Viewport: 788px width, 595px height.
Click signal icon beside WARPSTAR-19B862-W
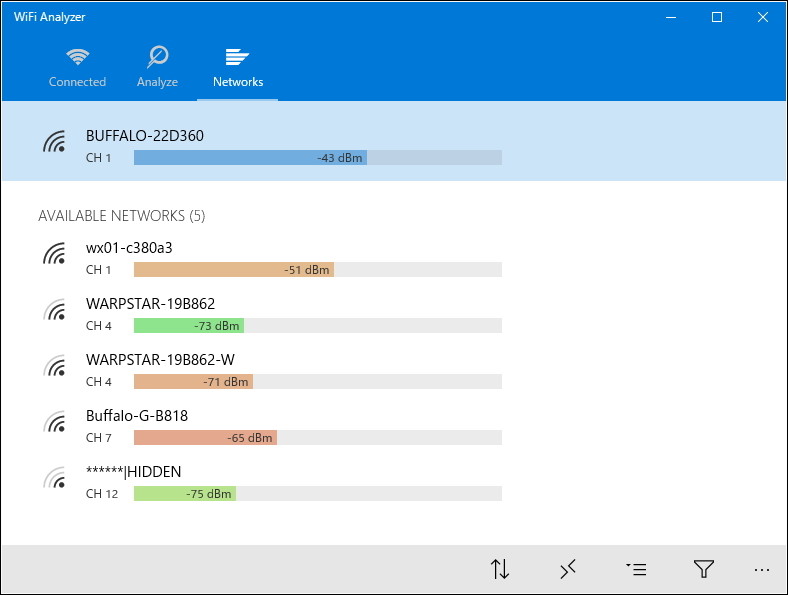55,365
